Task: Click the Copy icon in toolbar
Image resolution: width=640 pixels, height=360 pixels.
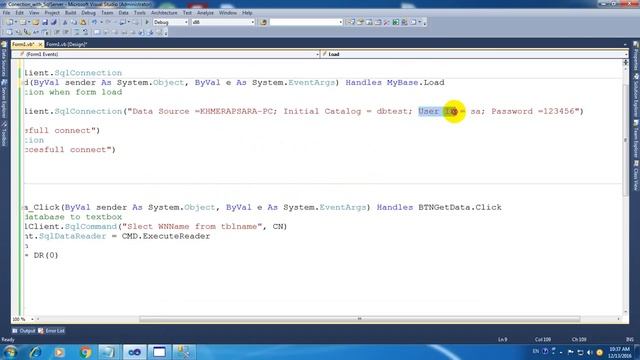Action: pos(74,22)
